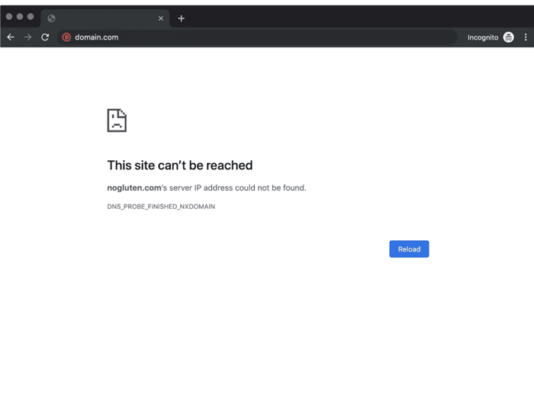Click the forward navigation arrow
This screenshot has width=534, height=401.
pos(28,37)
